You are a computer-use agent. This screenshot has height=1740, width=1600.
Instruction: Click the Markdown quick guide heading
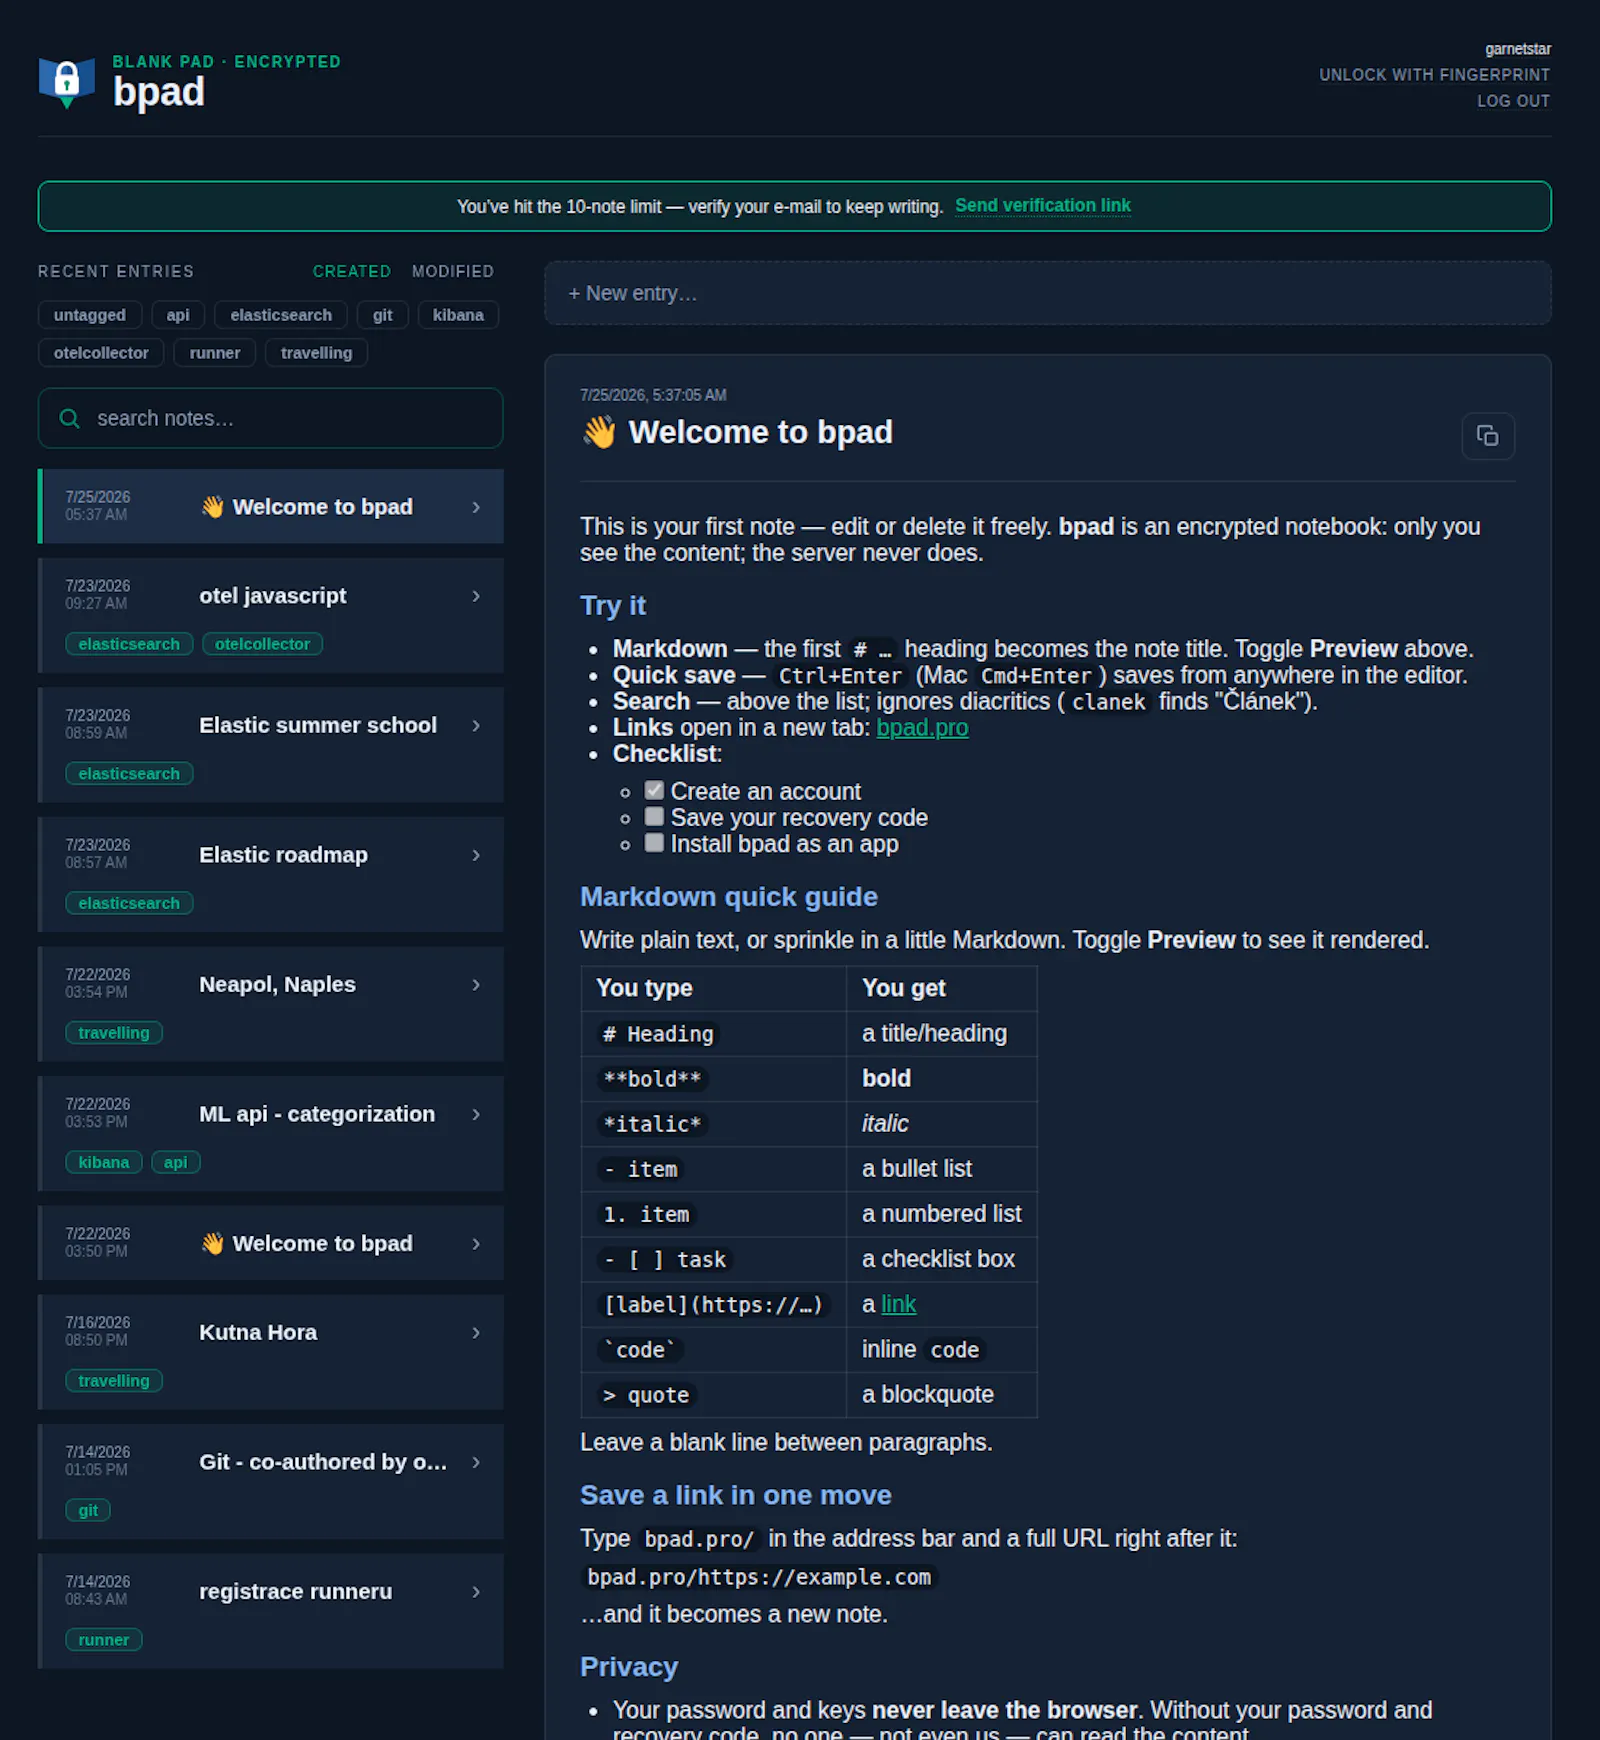(x=729, y=897)
